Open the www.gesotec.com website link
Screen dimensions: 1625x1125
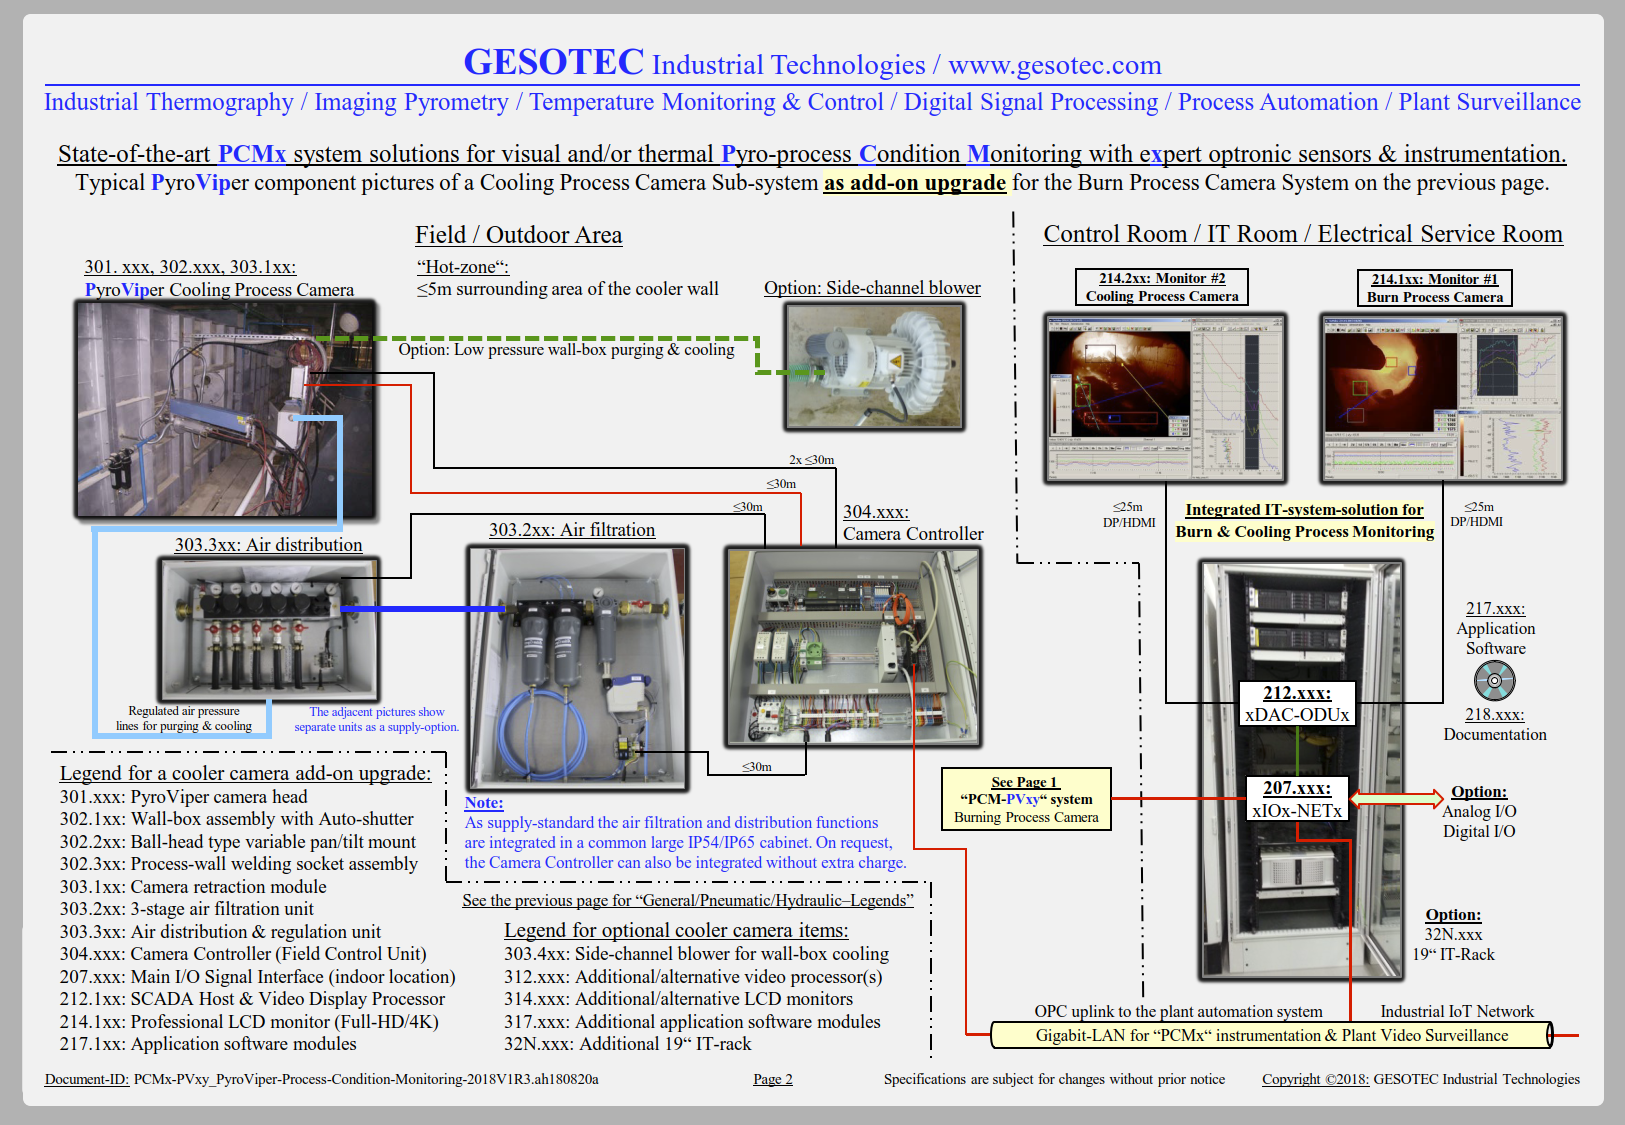(1055, 65)
